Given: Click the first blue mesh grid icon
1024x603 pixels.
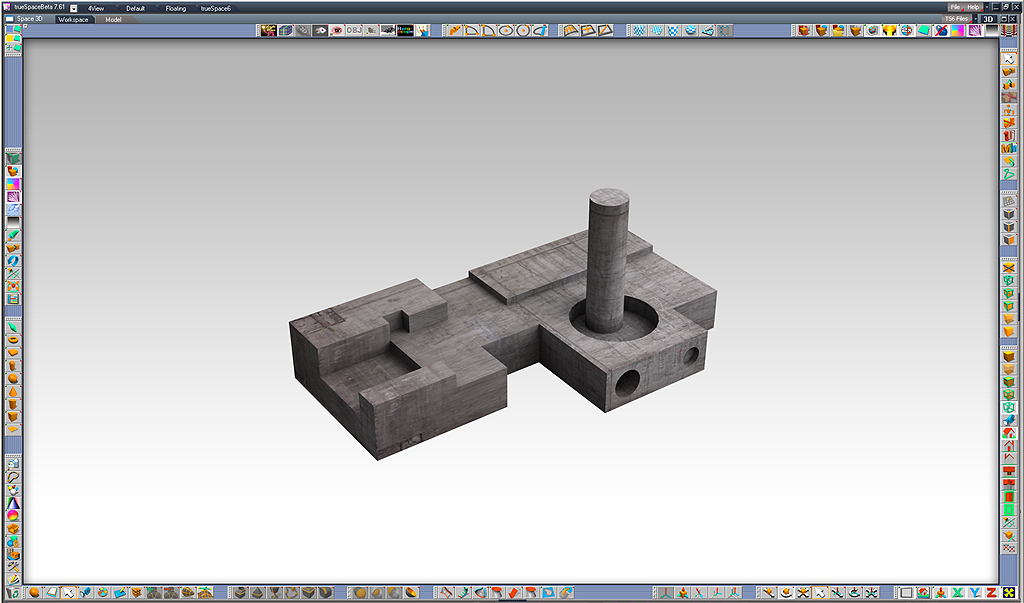Looking at the screenshot, I should tap(640, 30).
